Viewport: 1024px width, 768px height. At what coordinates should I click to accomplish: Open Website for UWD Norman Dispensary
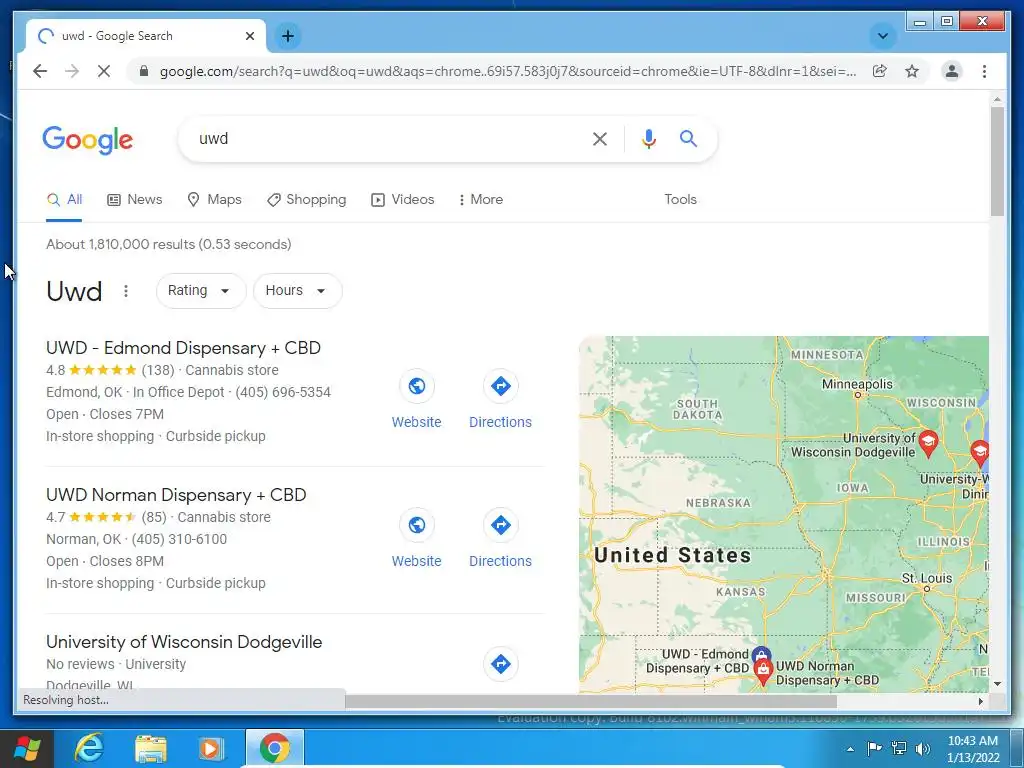[x=417, y=540]
